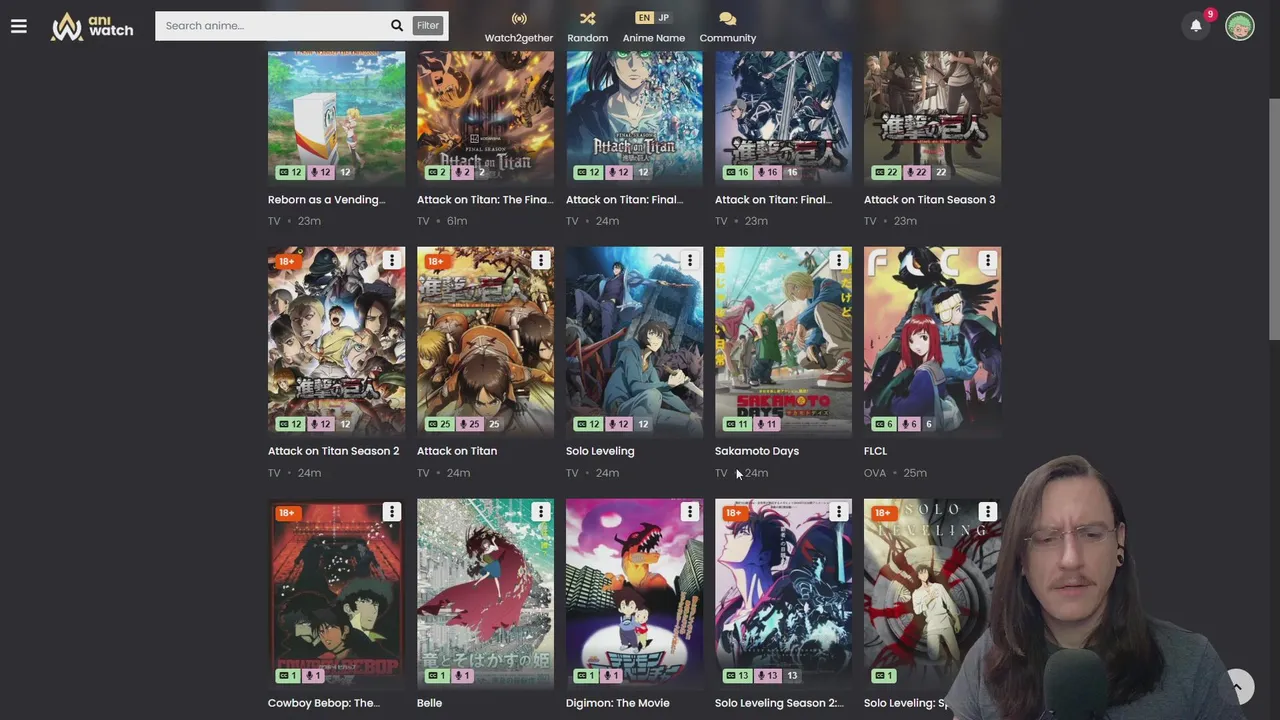
Task: Open the user profile avatar
Action: [x=1239, y=26]
